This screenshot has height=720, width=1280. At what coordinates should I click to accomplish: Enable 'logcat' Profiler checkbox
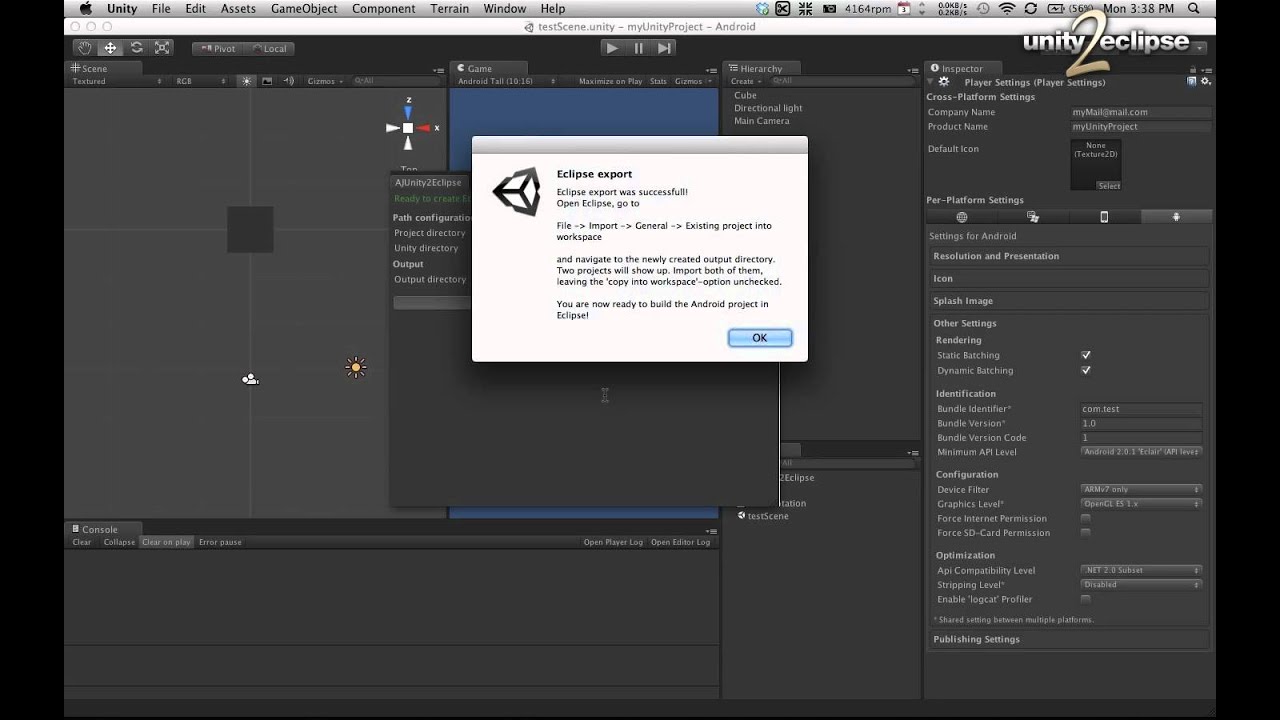(1086, 599)
